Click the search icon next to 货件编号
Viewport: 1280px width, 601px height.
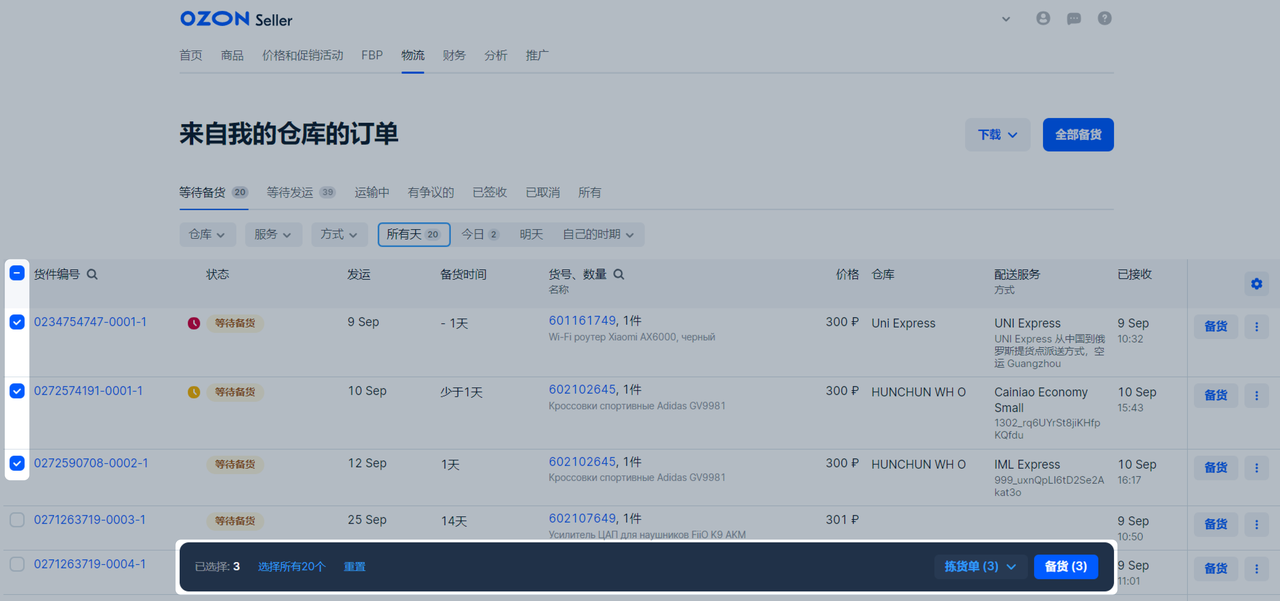[x=91, y=273]
